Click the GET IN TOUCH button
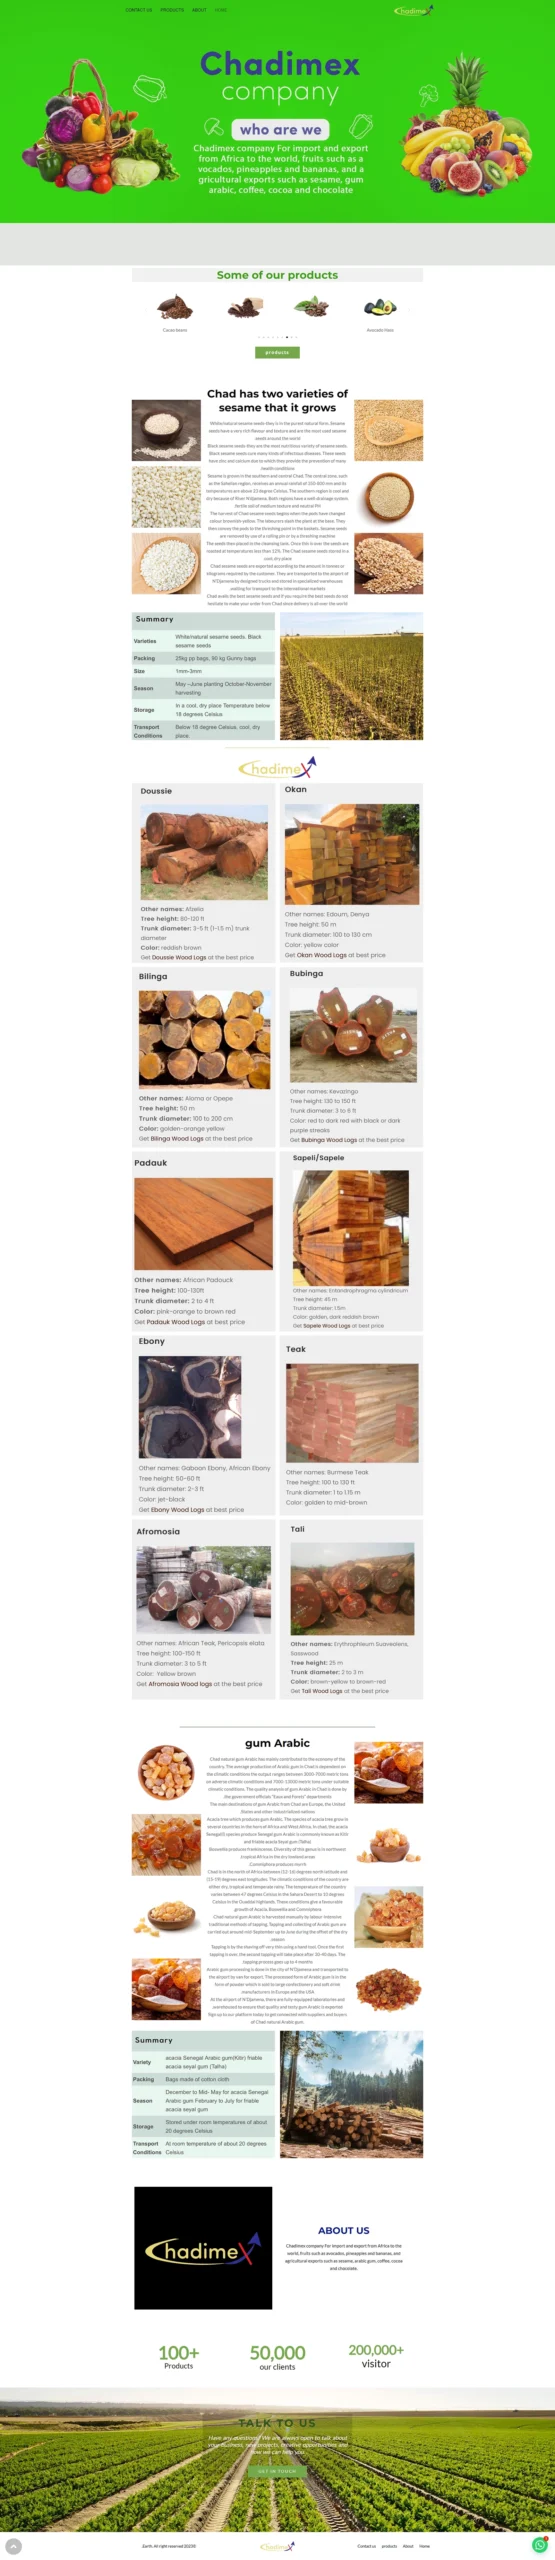Viewport: 555px width, 2560px height. point(277,2471)
